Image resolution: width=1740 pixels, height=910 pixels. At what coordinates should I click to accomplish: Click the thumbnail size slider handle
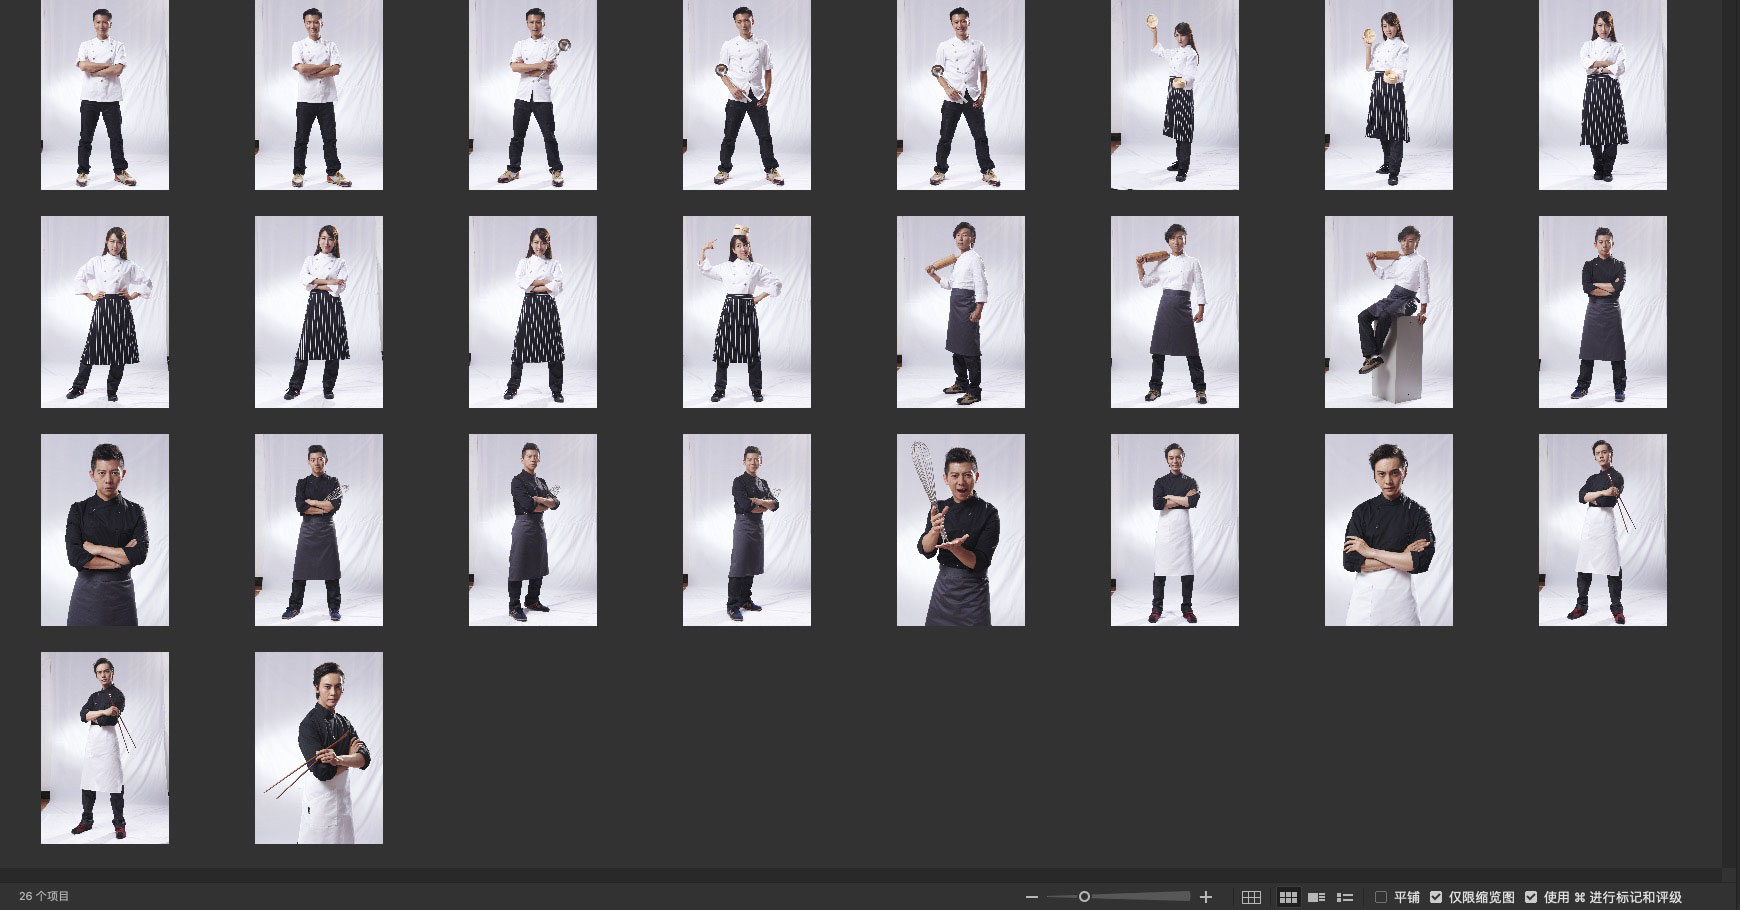[x=1084, y=897]
